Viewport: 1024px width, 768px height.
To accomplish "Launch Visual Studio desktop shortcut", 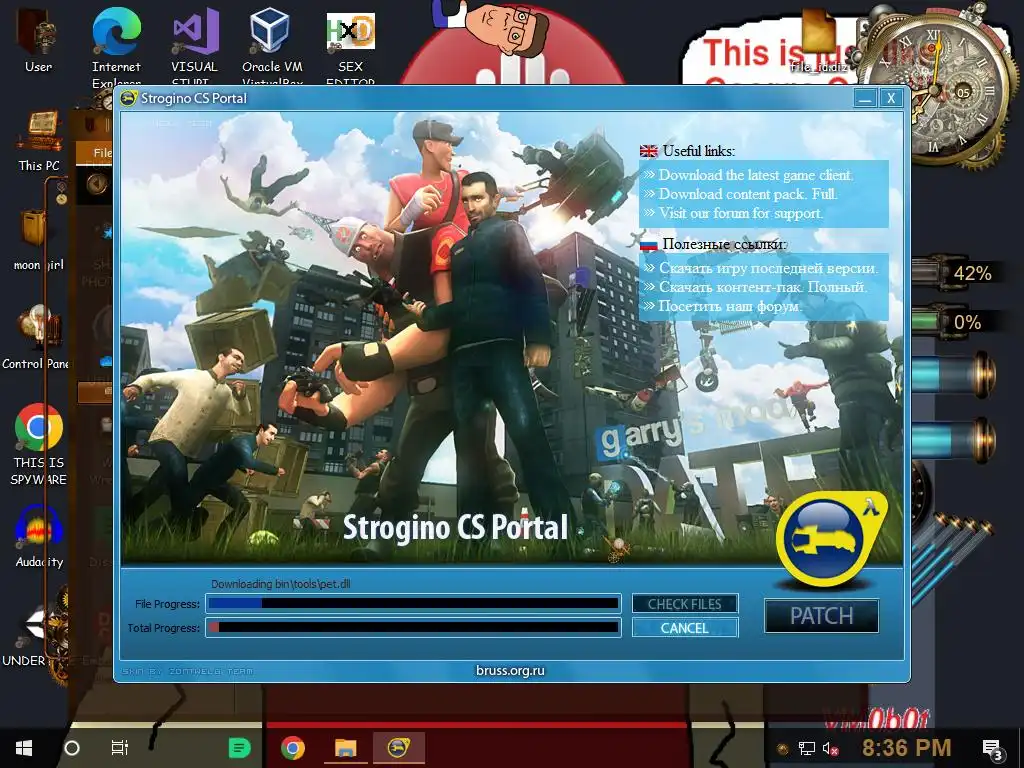I will [194, 46].
